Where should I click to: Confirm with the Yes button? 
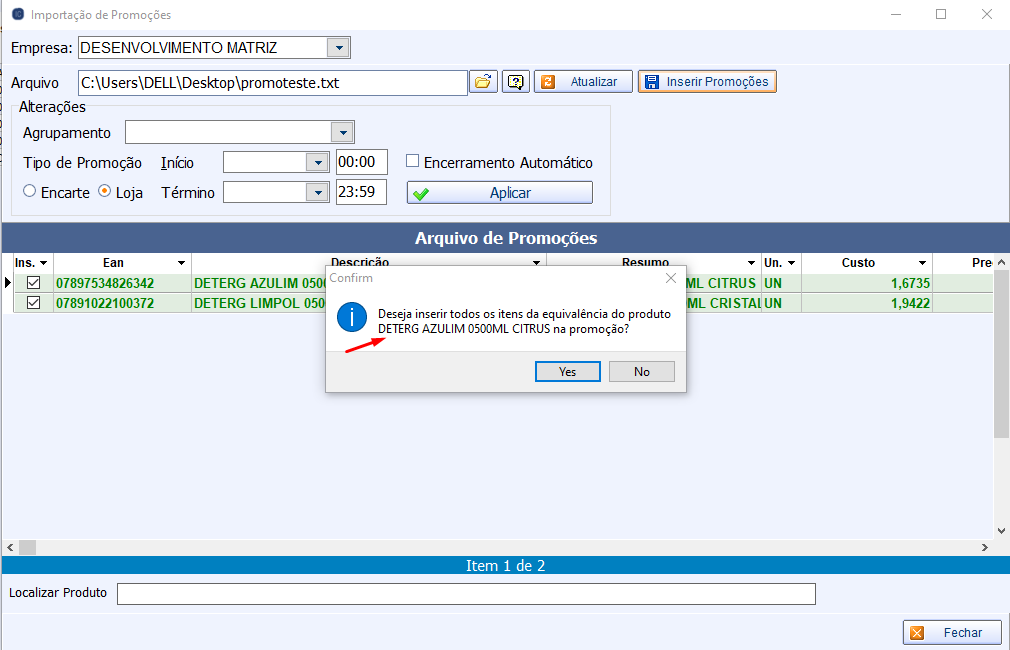click(567, 371)
